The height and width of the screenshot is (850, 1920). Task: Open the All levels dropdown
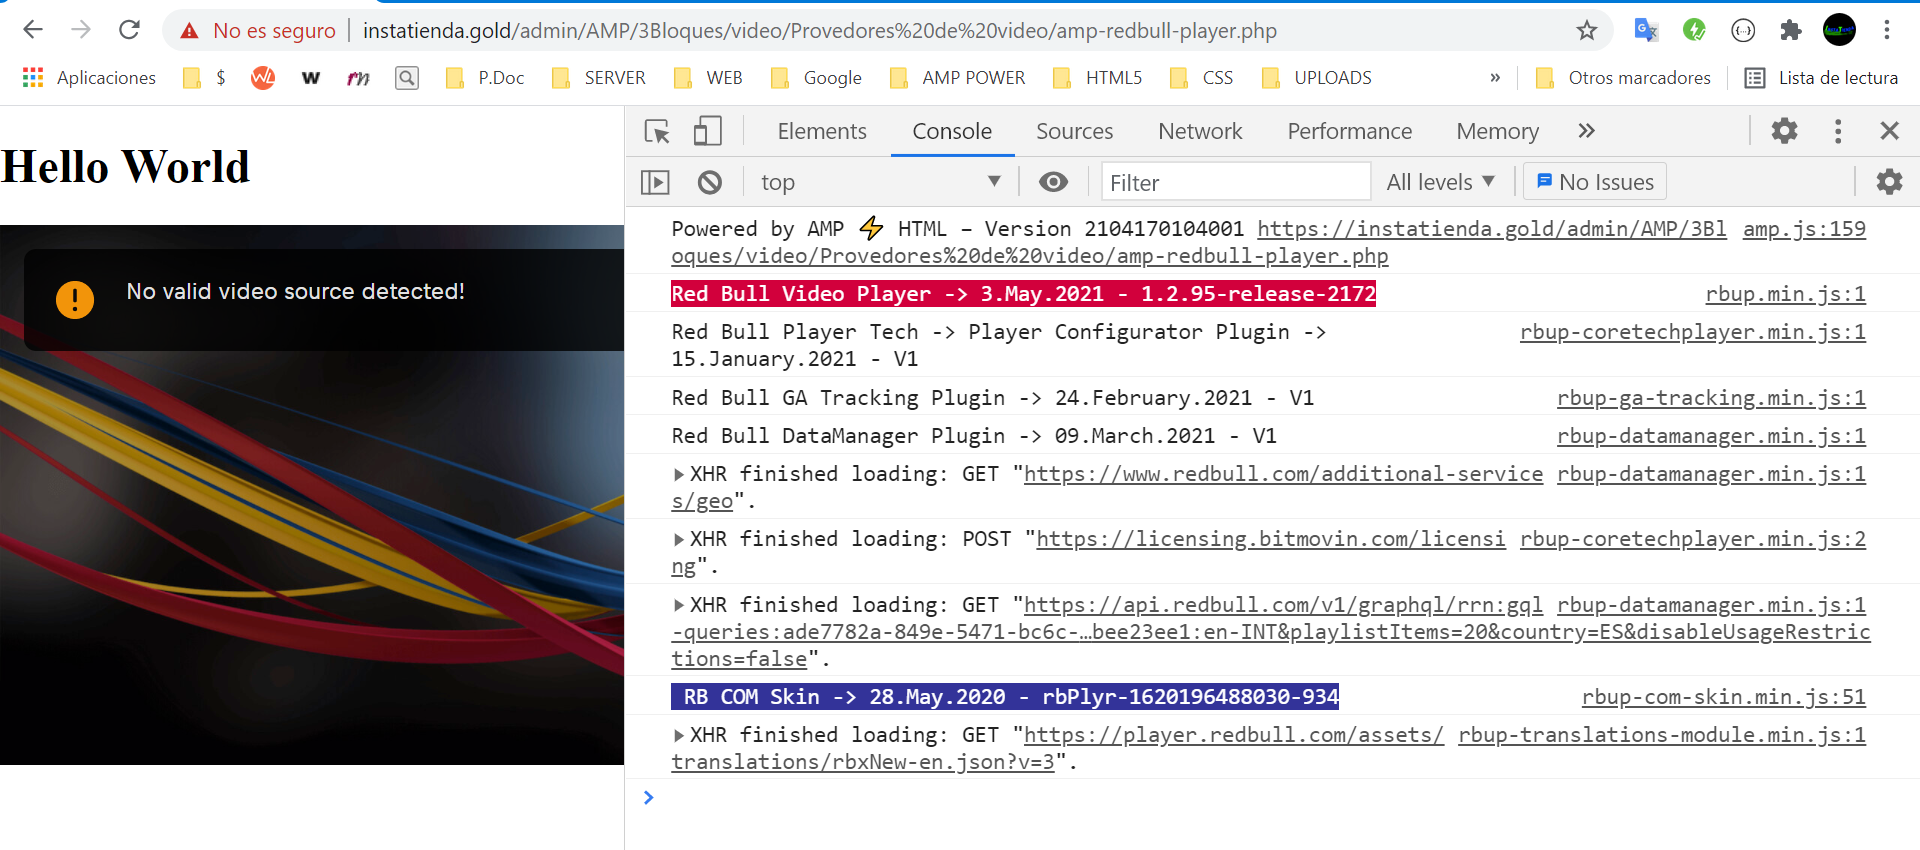[1440, 182]
